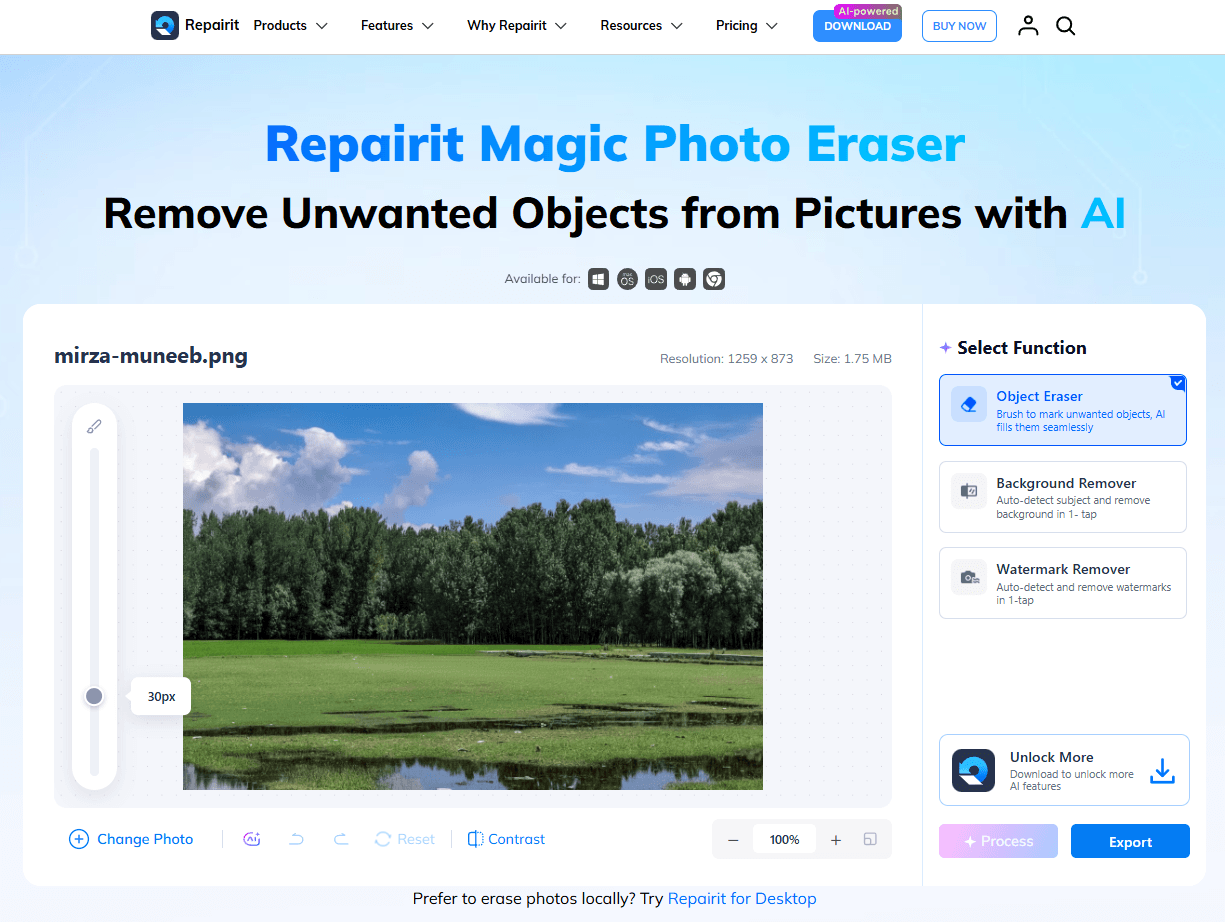Screen dimensions: 1225x922
Task: Click the Background Remover icon
Action: pos(968,491)
